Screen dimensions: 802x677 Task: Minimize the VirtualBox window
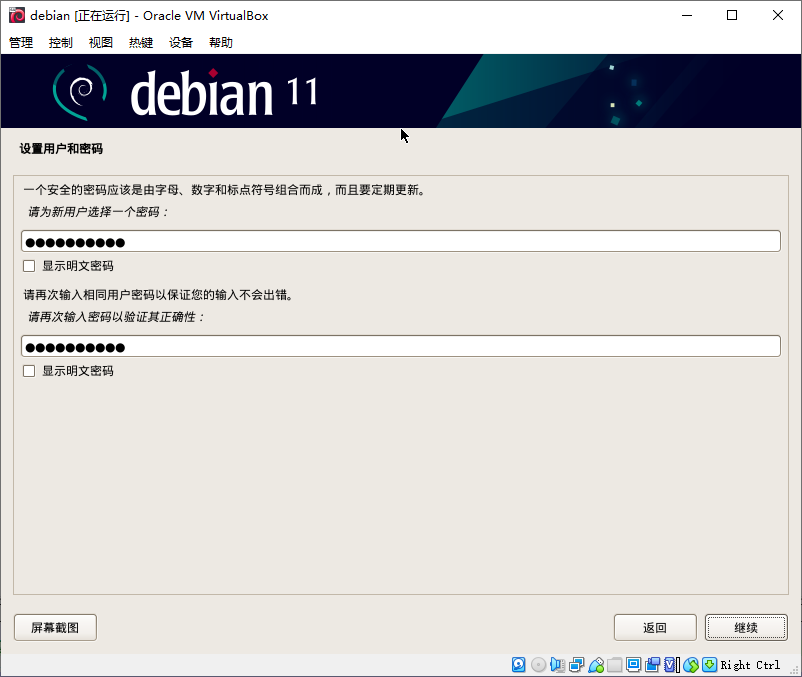pos(687,15)
